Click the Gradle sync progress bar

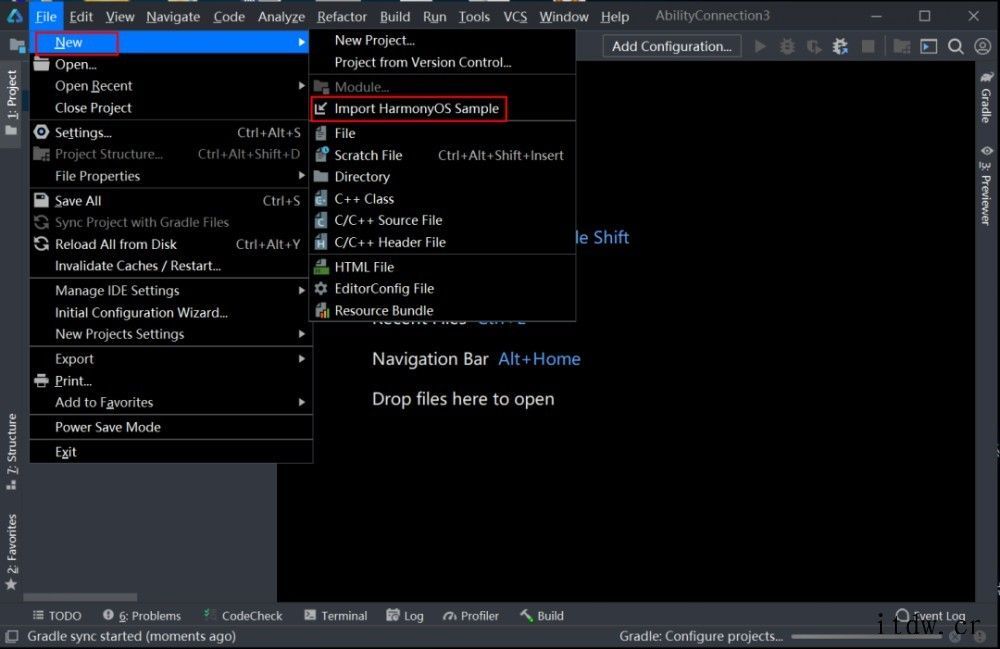click(867, 636)
